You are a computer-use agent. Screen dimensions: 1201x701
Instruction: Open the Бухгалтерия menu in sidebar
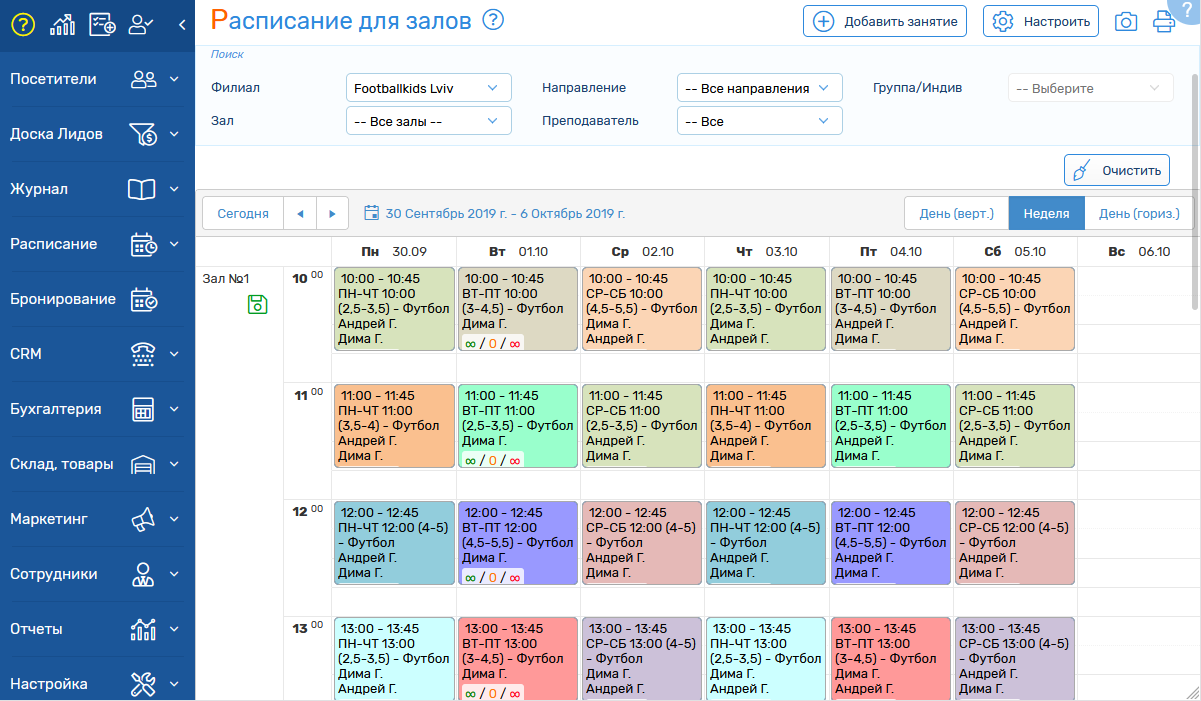pyautogui.click(x=97, y=409)
